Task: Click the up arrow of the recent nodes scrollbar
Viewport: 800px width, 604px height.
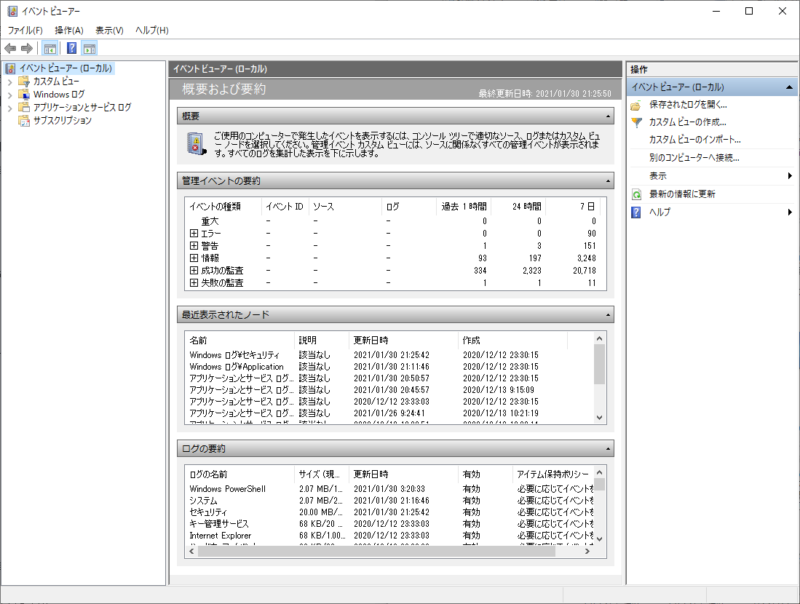Action: 599,338
